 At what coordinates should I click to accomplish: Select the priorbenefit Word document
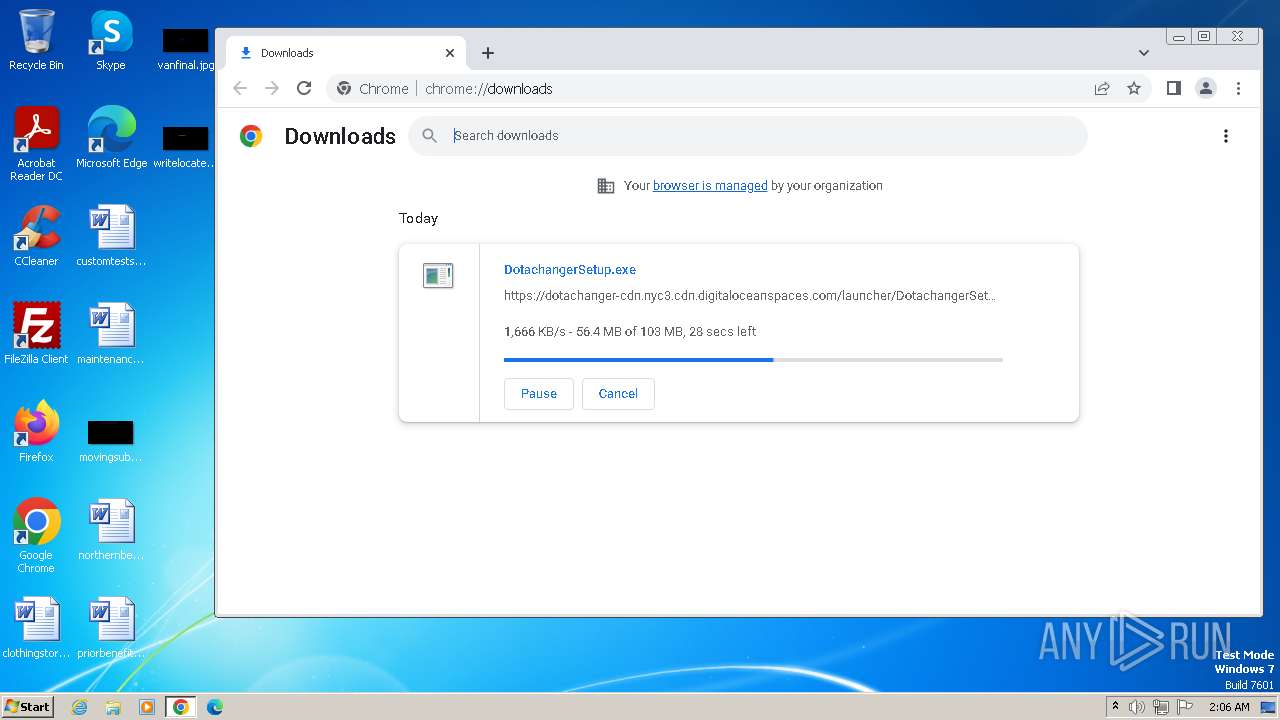click(111, 628)
